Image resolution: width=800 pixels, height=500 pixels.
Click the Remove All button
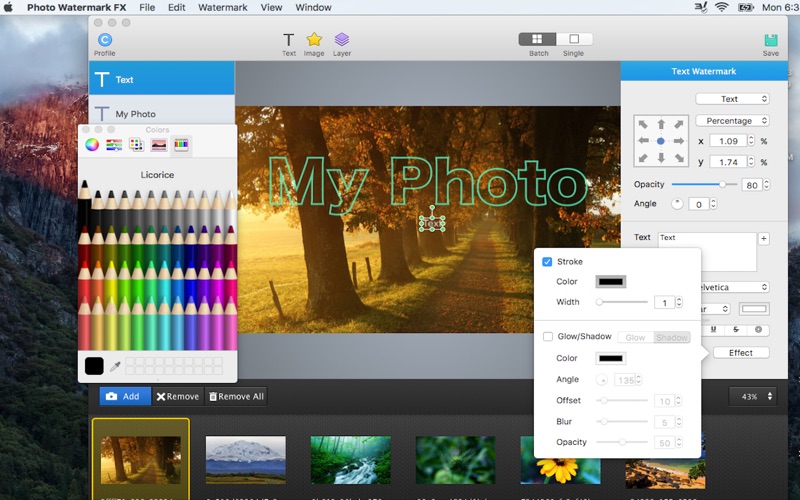pyautogui.click(x=236, y=396)
